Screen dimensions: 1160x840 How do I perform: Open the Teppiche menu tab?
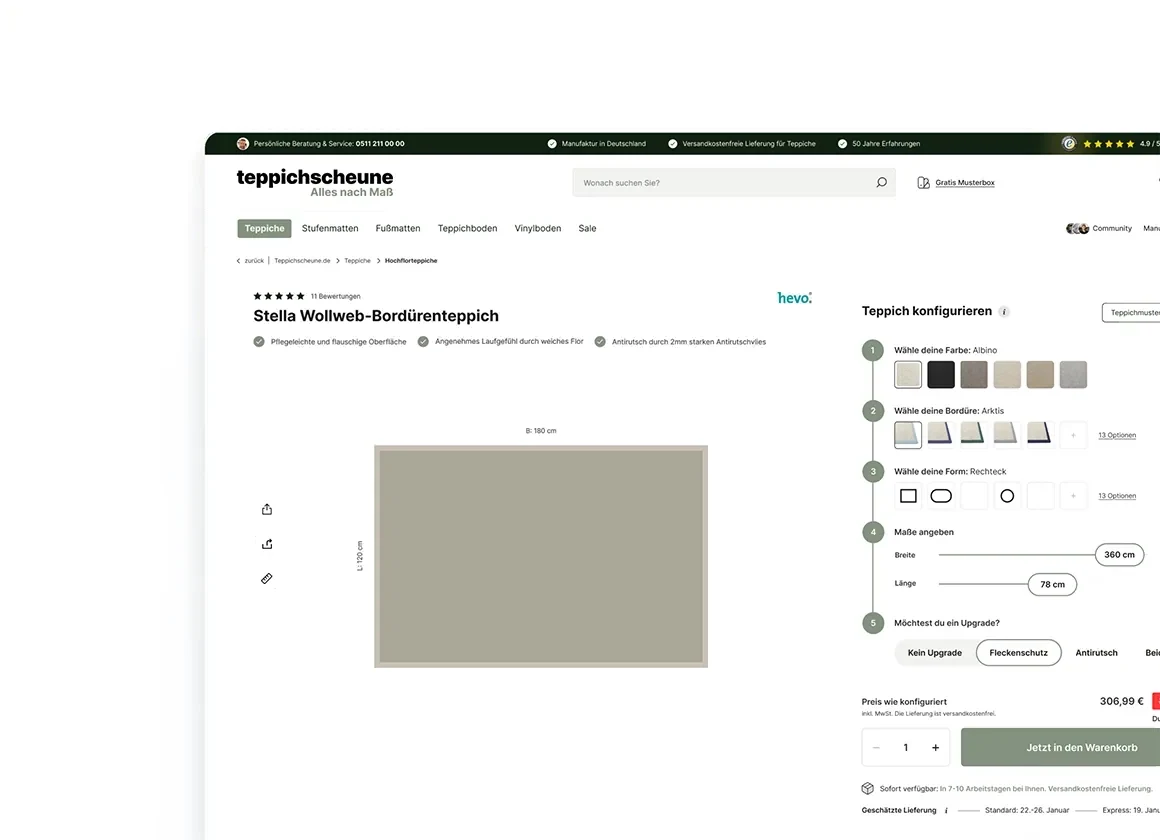point(264,229)
